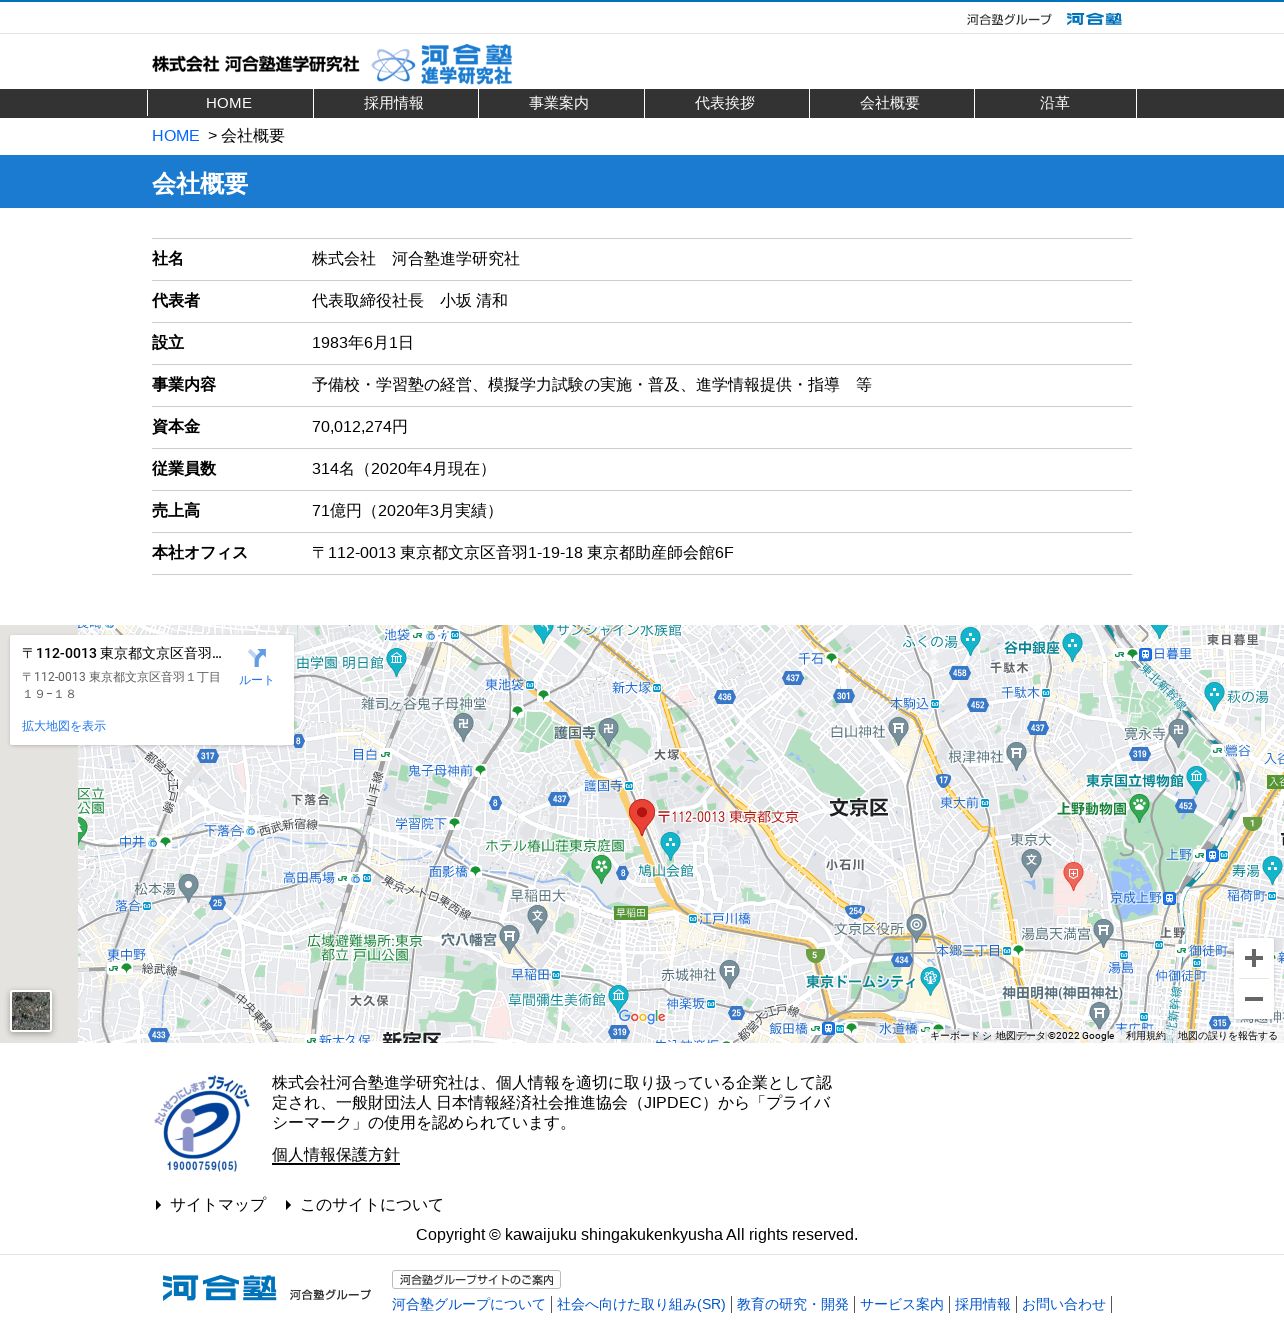The width and height of the screenshot is (1284, 1333).
Task: Click 拡大地図を表示 link on map card
Action: point(64,726)
